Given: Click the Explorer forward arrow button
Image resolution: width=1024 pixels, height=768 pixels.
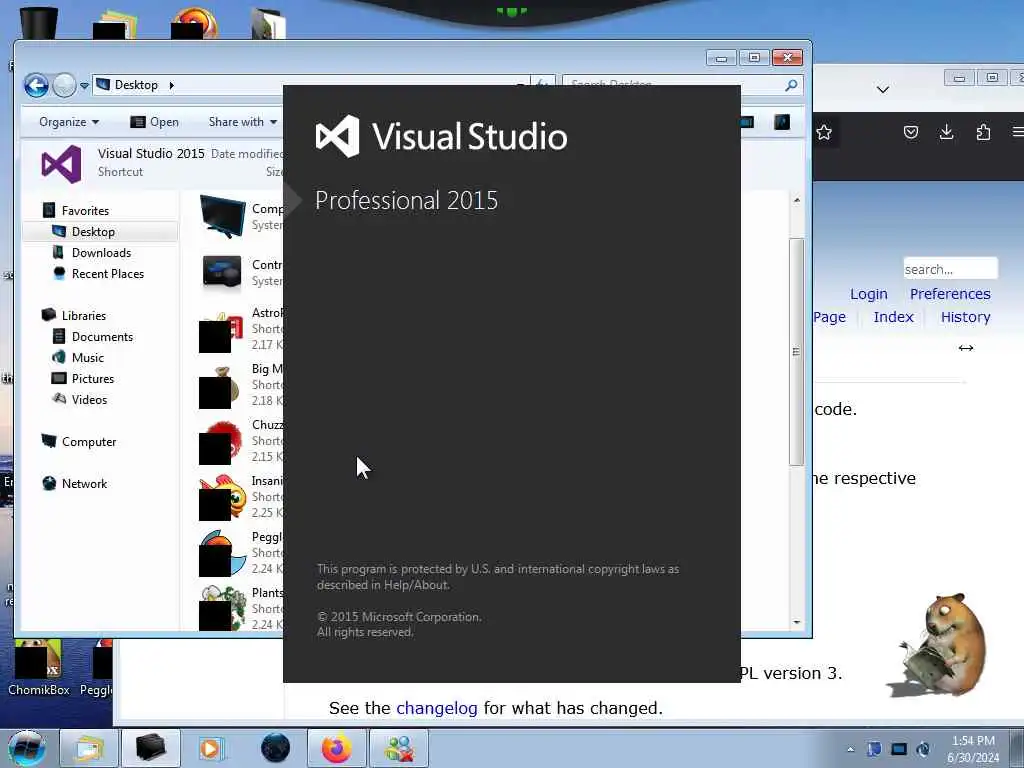Looking at the screenshot, I should (x=64, y=85).
